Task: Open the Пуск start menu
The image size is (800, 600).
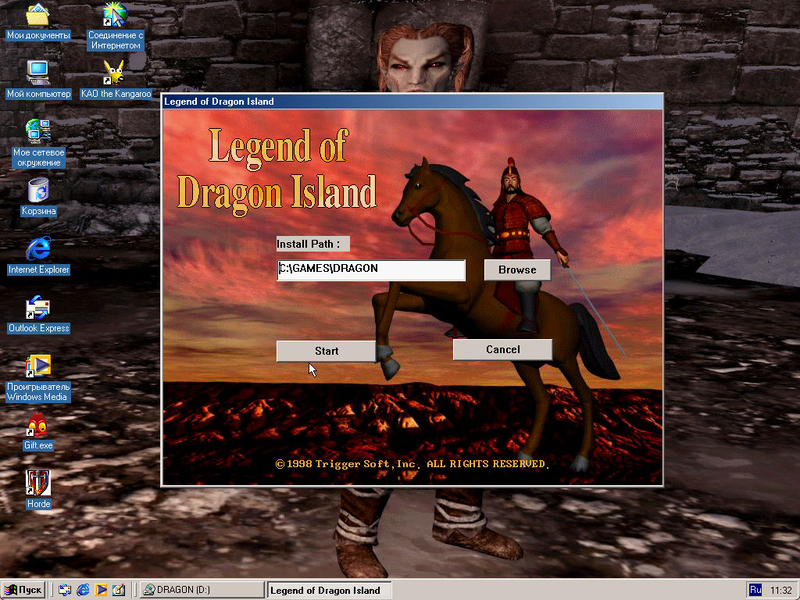Action: pyautogui.click(x=23, y=590)
